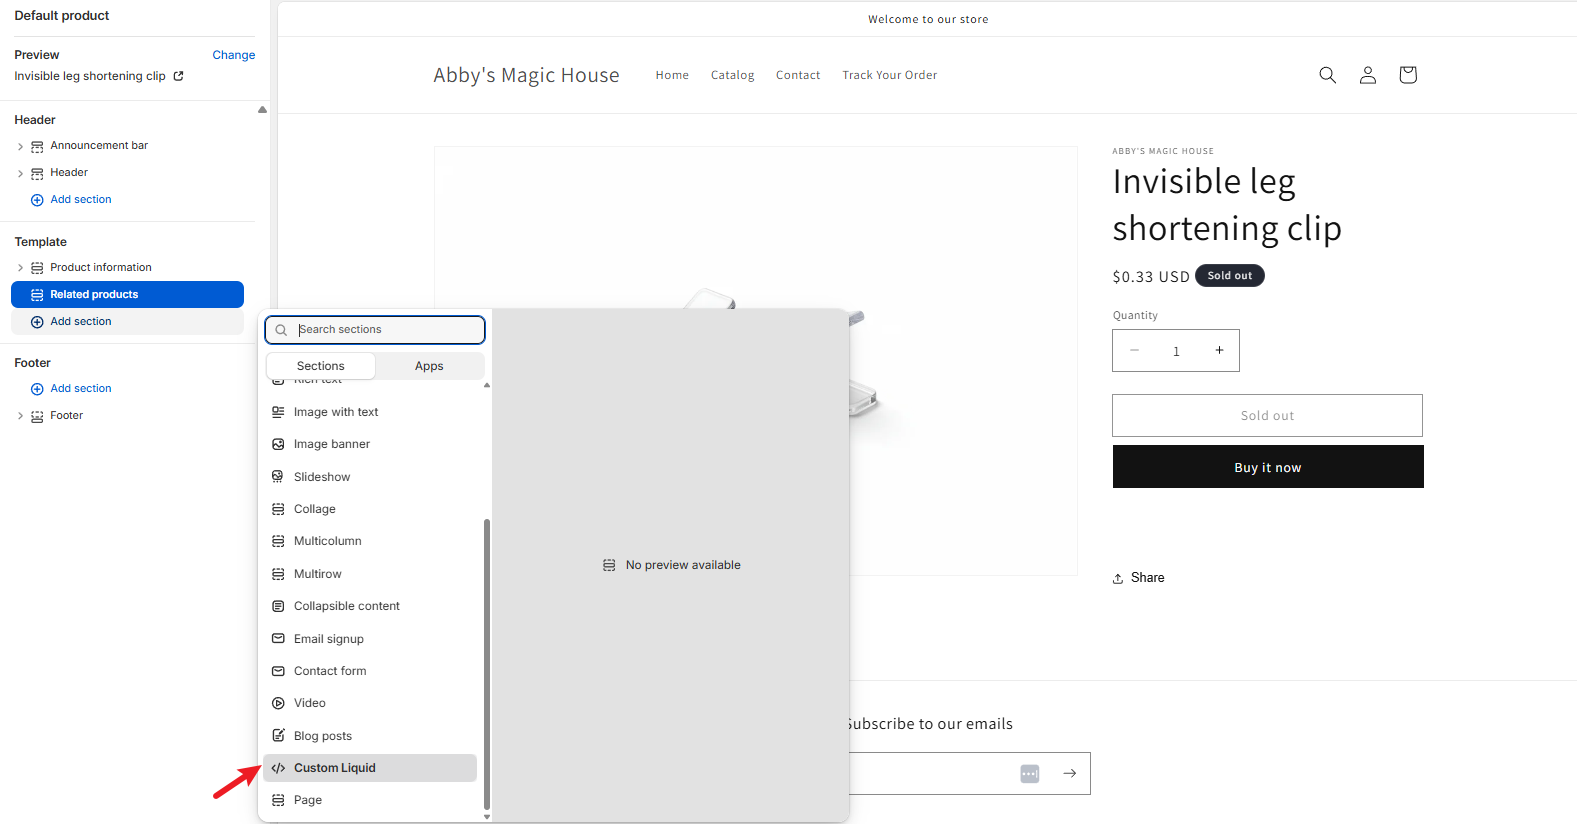The image size is (1577, 824).
Task: Open the account login person icon
Action: [1367, 75]
